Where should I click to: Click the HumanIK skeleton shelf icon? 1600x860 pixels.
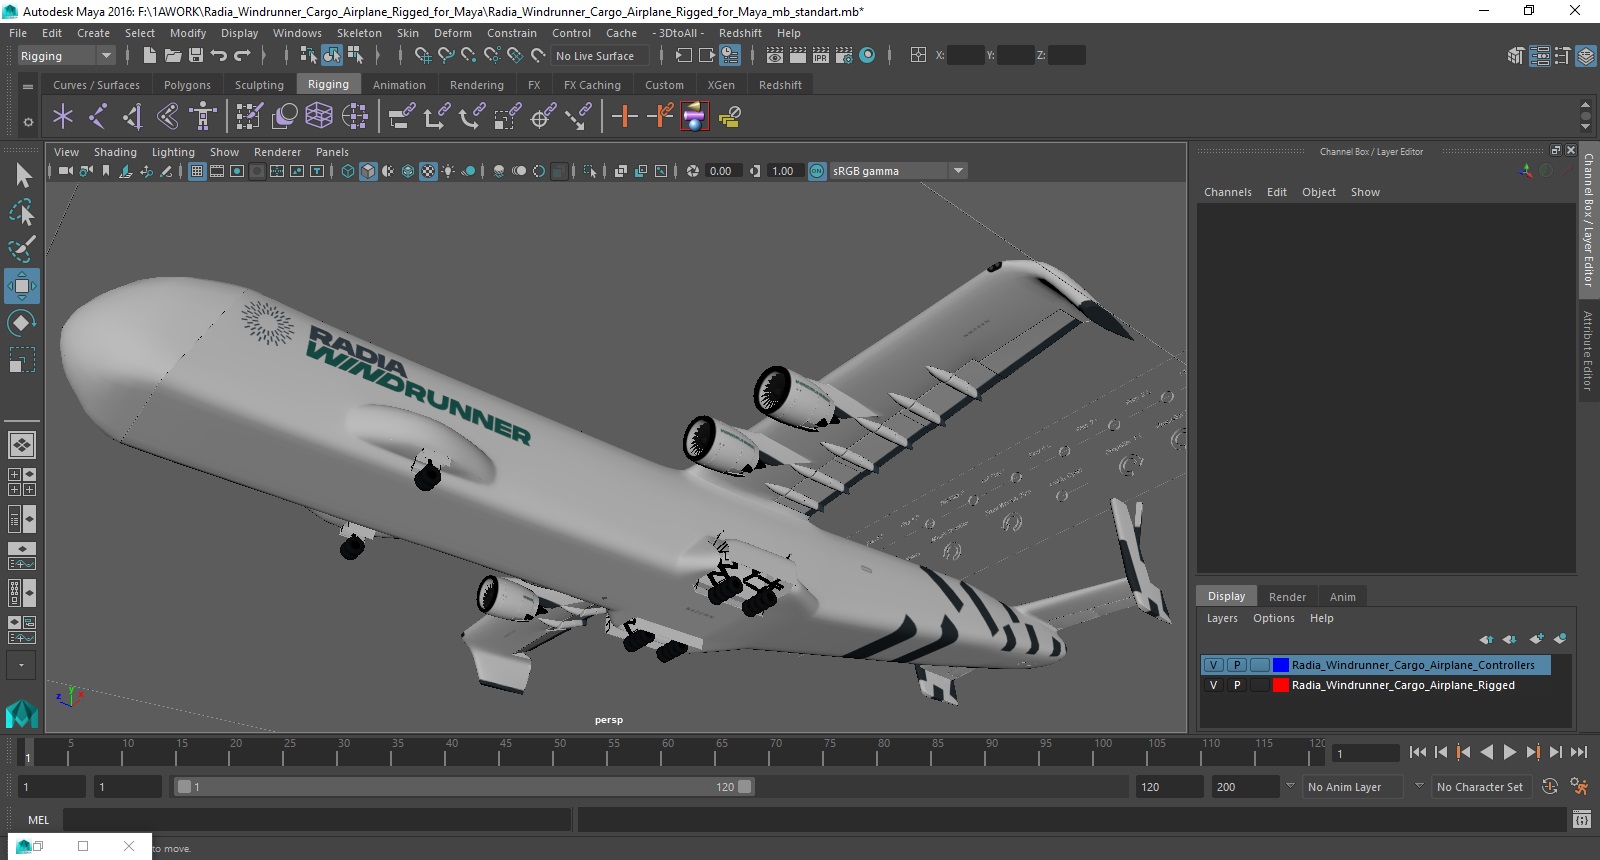[x=203, y=117]
